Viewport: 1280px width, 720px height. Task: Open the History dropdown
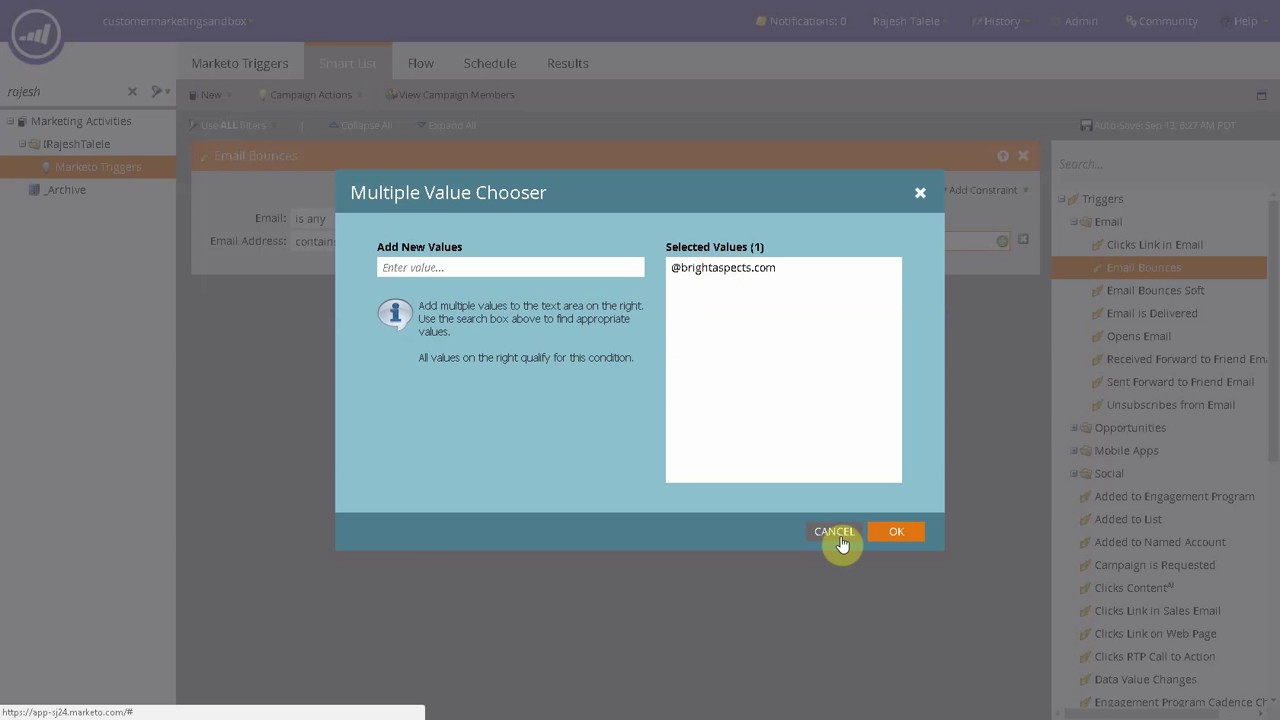coord(1001,21)
